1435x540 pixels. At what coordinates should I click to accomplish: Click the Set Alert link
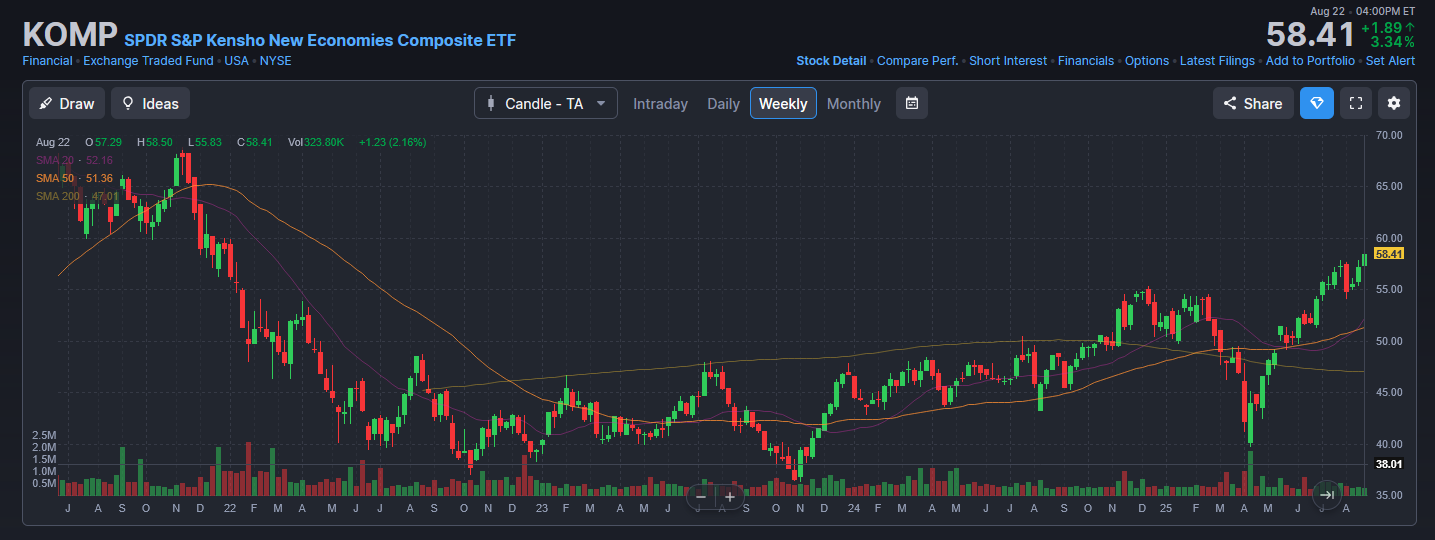[1390, 61]
